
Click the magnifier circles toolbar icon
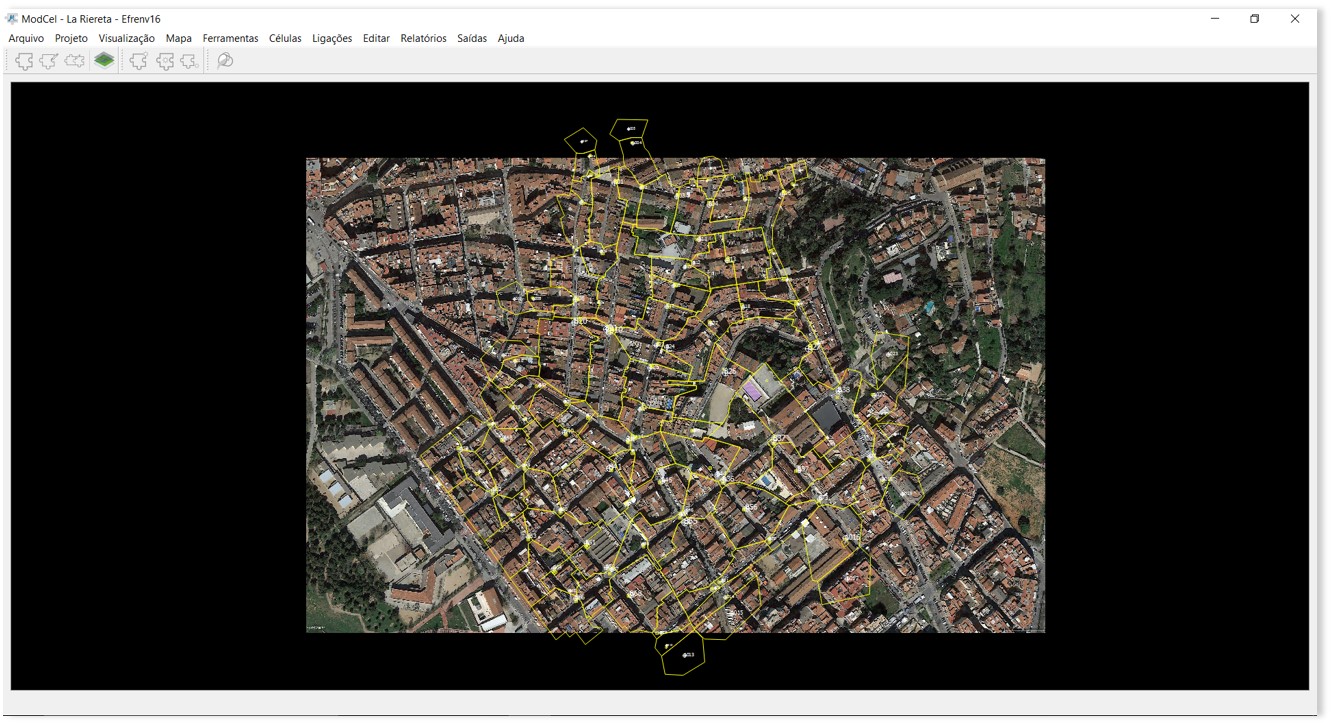[225, 61]
